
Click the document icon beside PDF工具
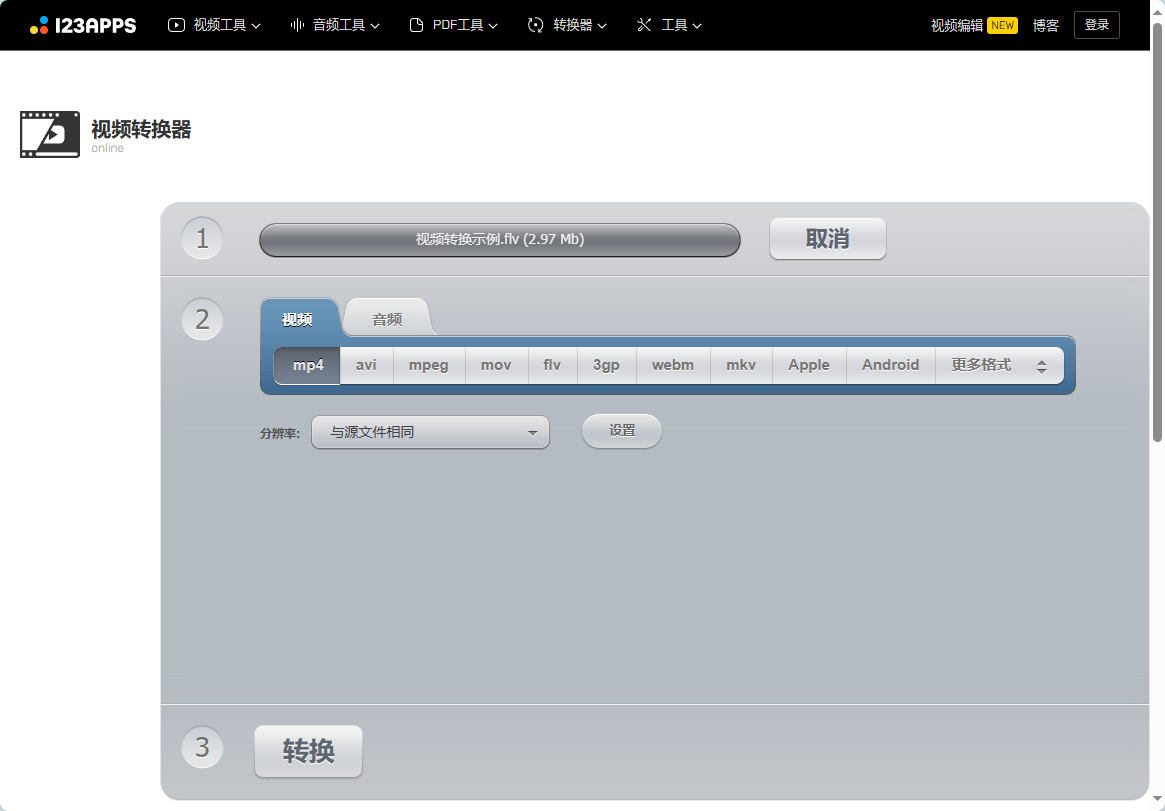415,24
